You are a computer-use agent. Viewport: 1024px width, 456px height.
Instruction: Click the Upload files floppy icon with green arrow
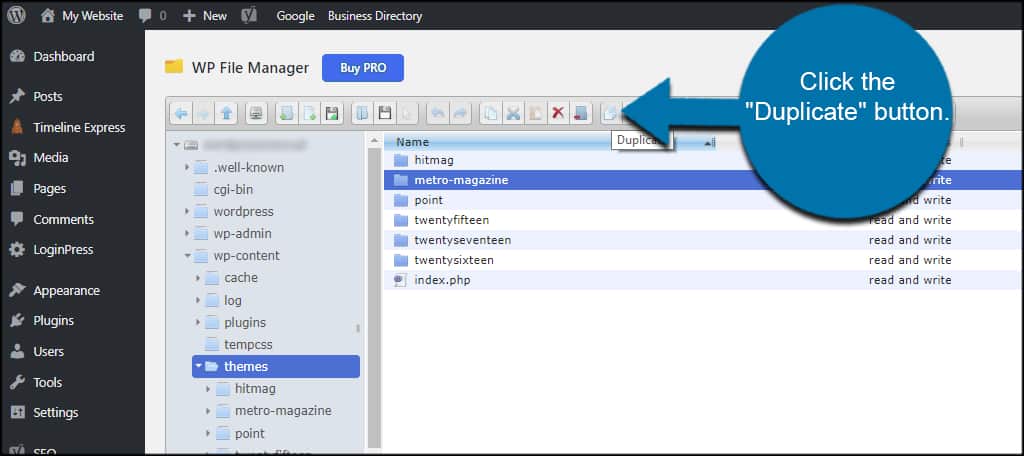[x=332, y=113]
